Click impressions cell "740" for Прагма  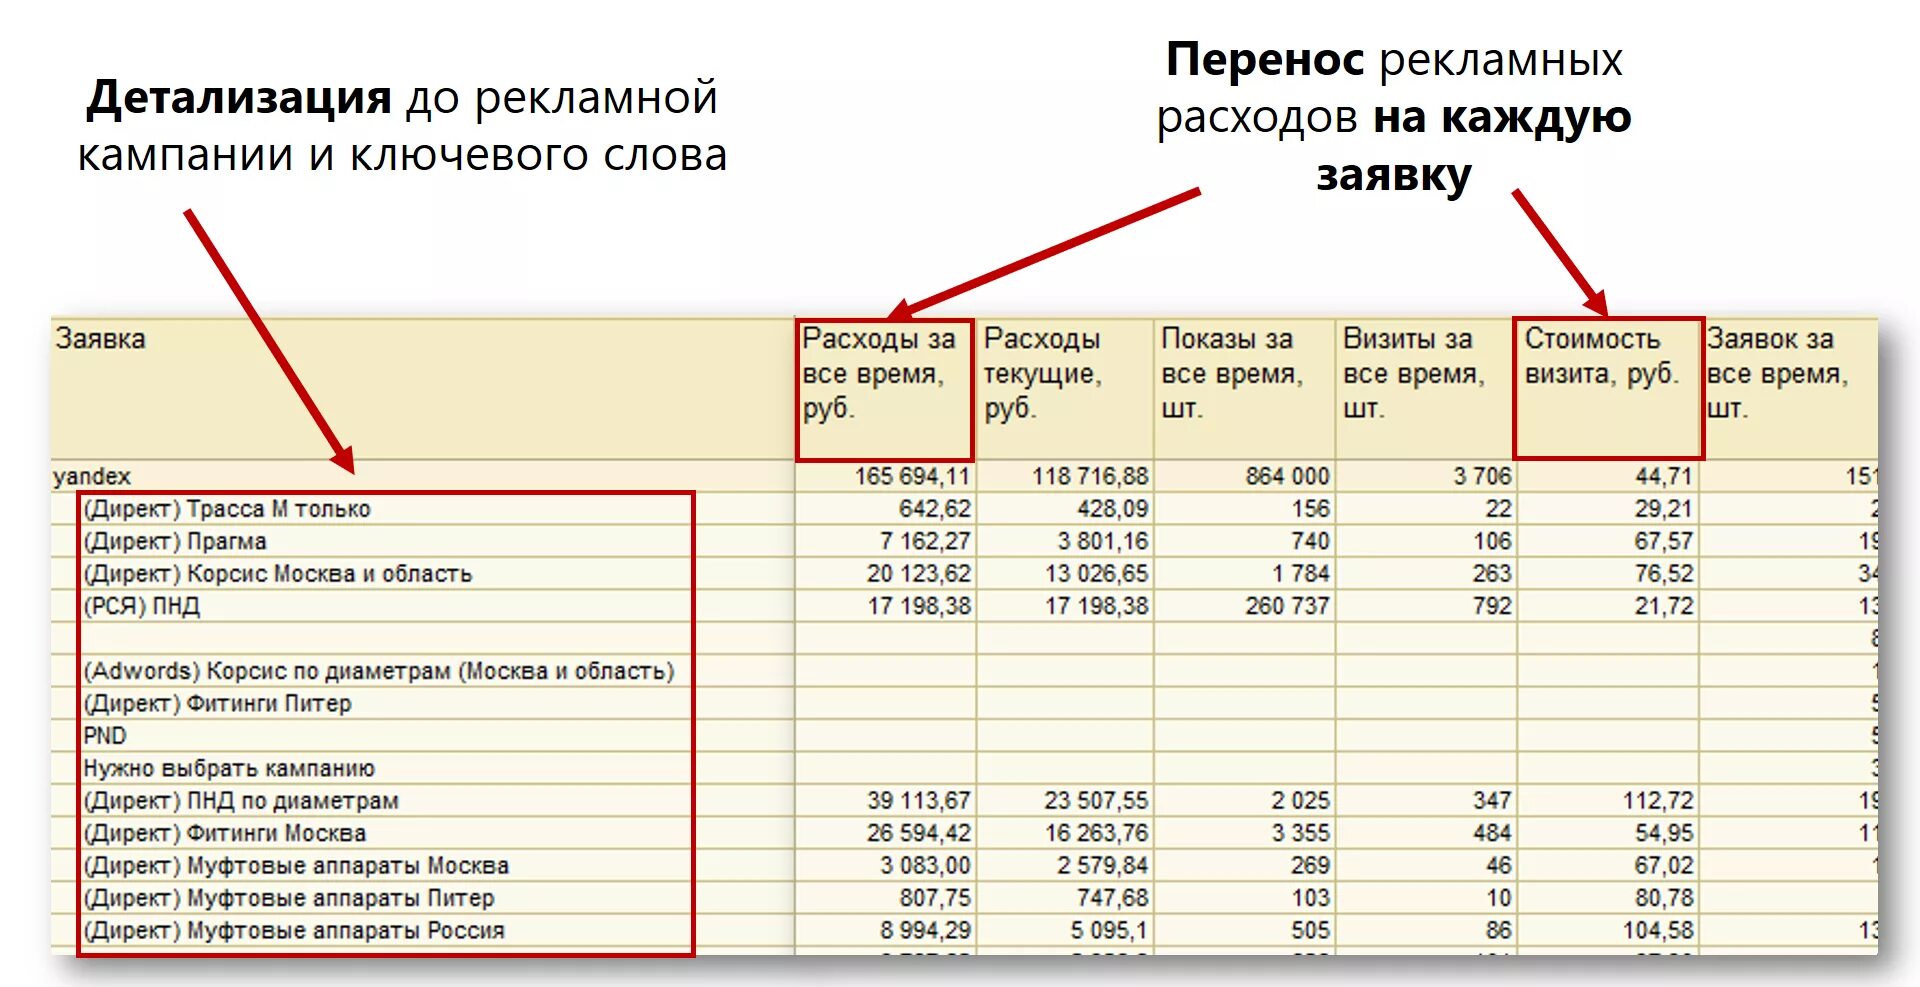(x=1245, y=541)
